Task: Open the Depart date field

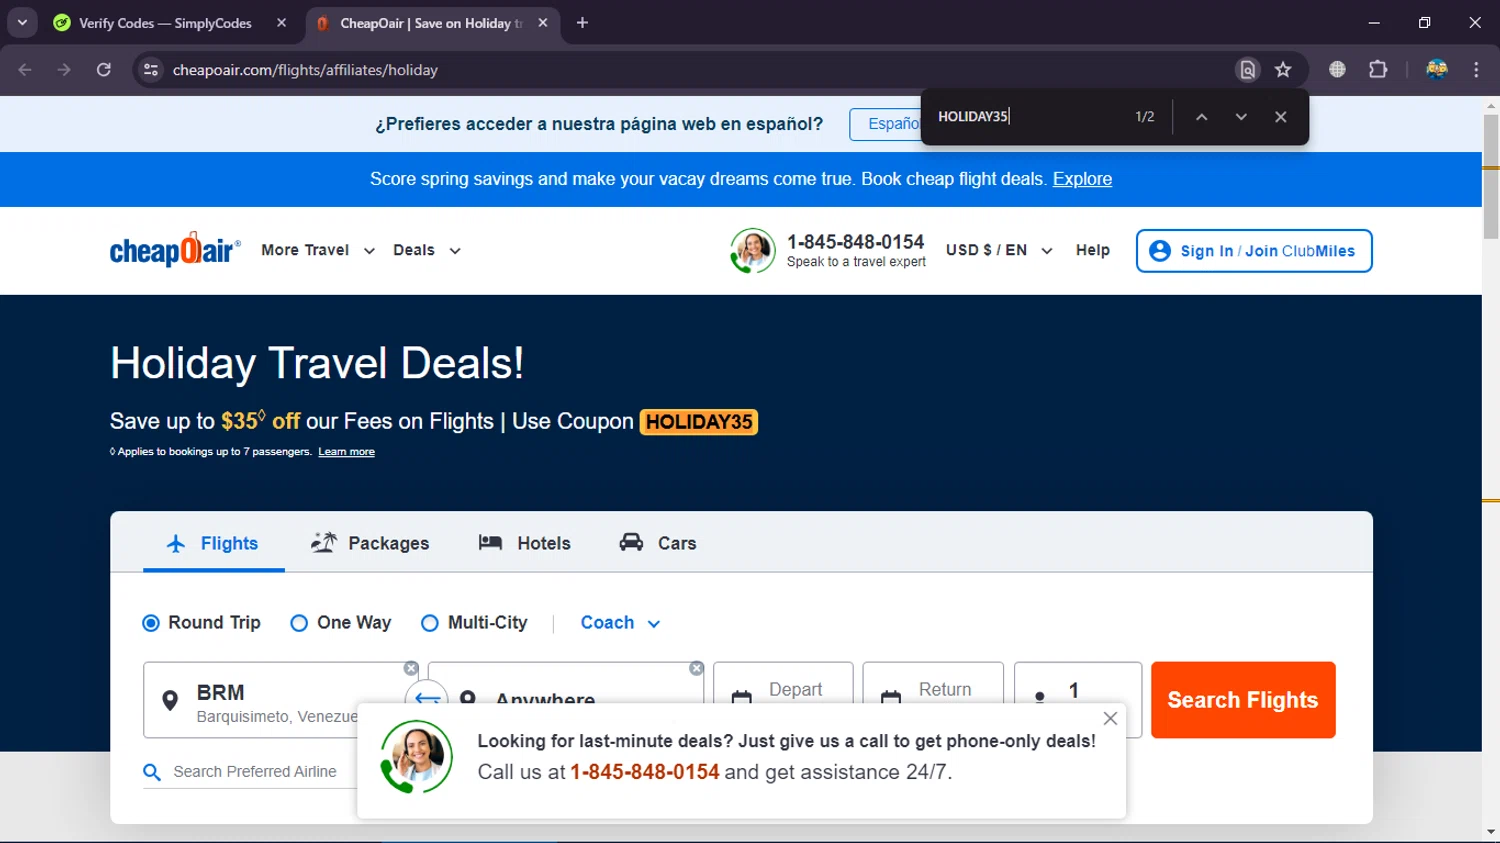Action: tap(783, 683)
